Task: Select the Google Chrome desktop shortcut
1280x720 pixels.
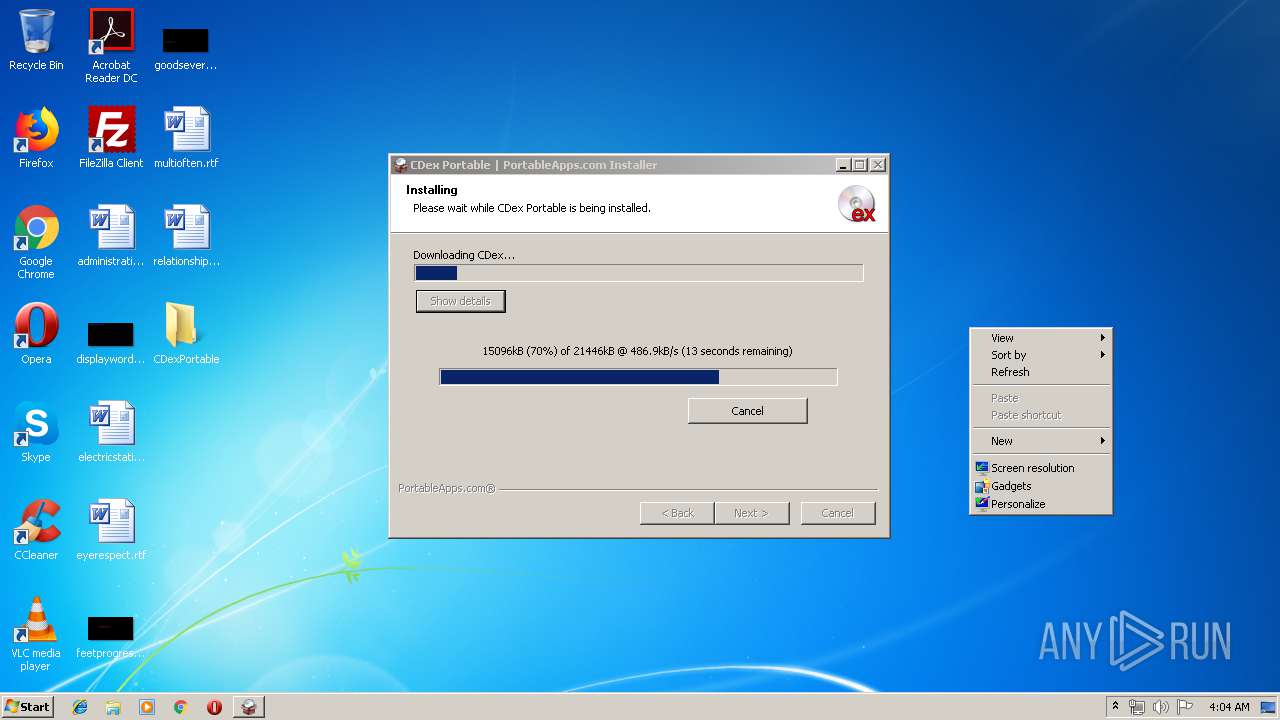Action: click(x=36, y=242)
